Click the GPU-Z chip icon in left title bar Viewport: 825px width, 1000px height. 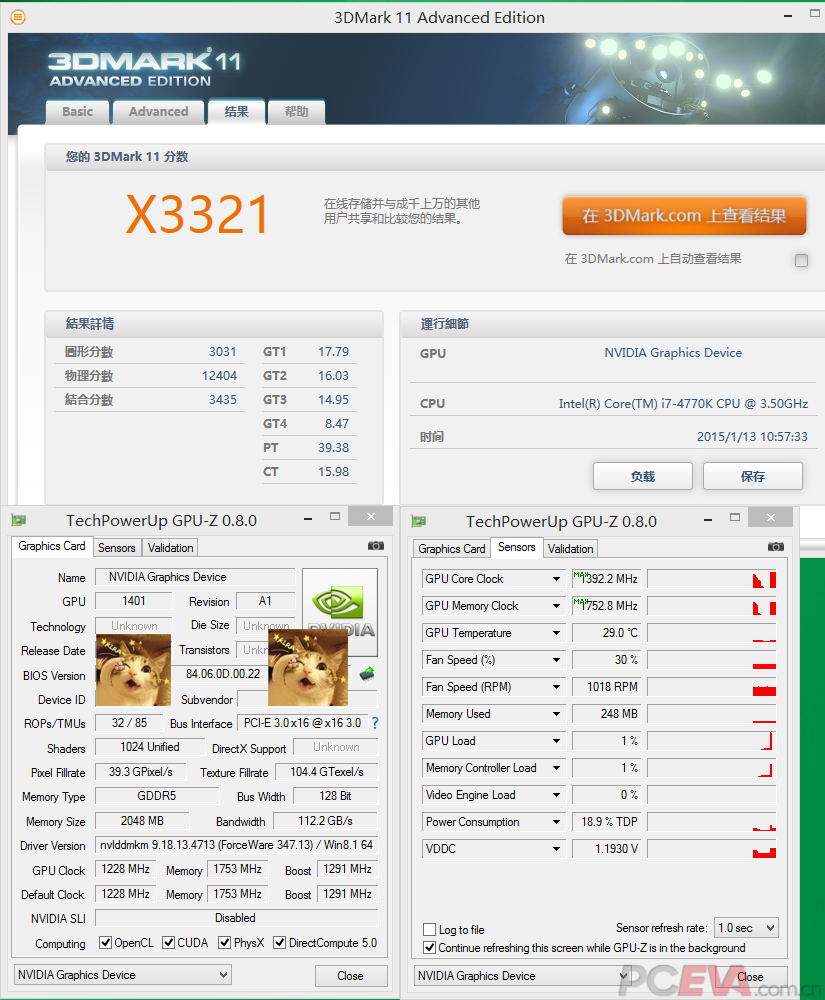tap(16, 518)
